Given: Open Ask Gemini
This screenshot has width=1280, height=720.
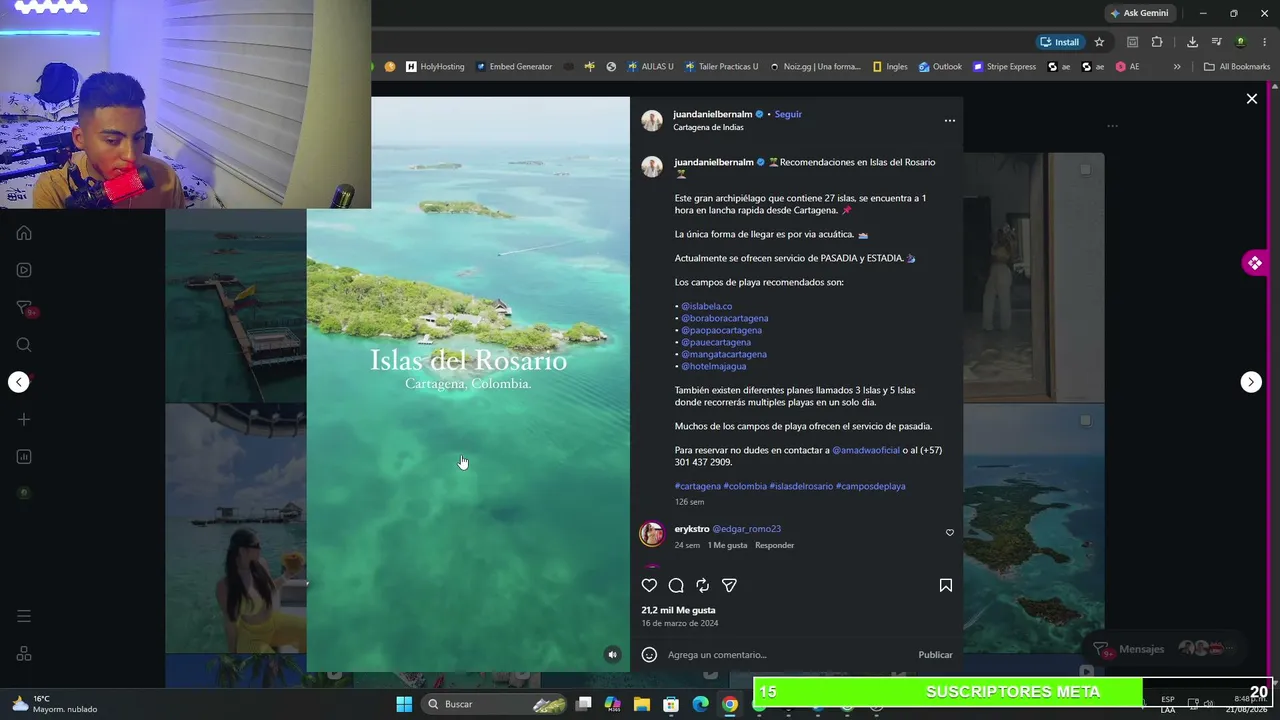Looking at the screenshot, I should point(1139,13).
